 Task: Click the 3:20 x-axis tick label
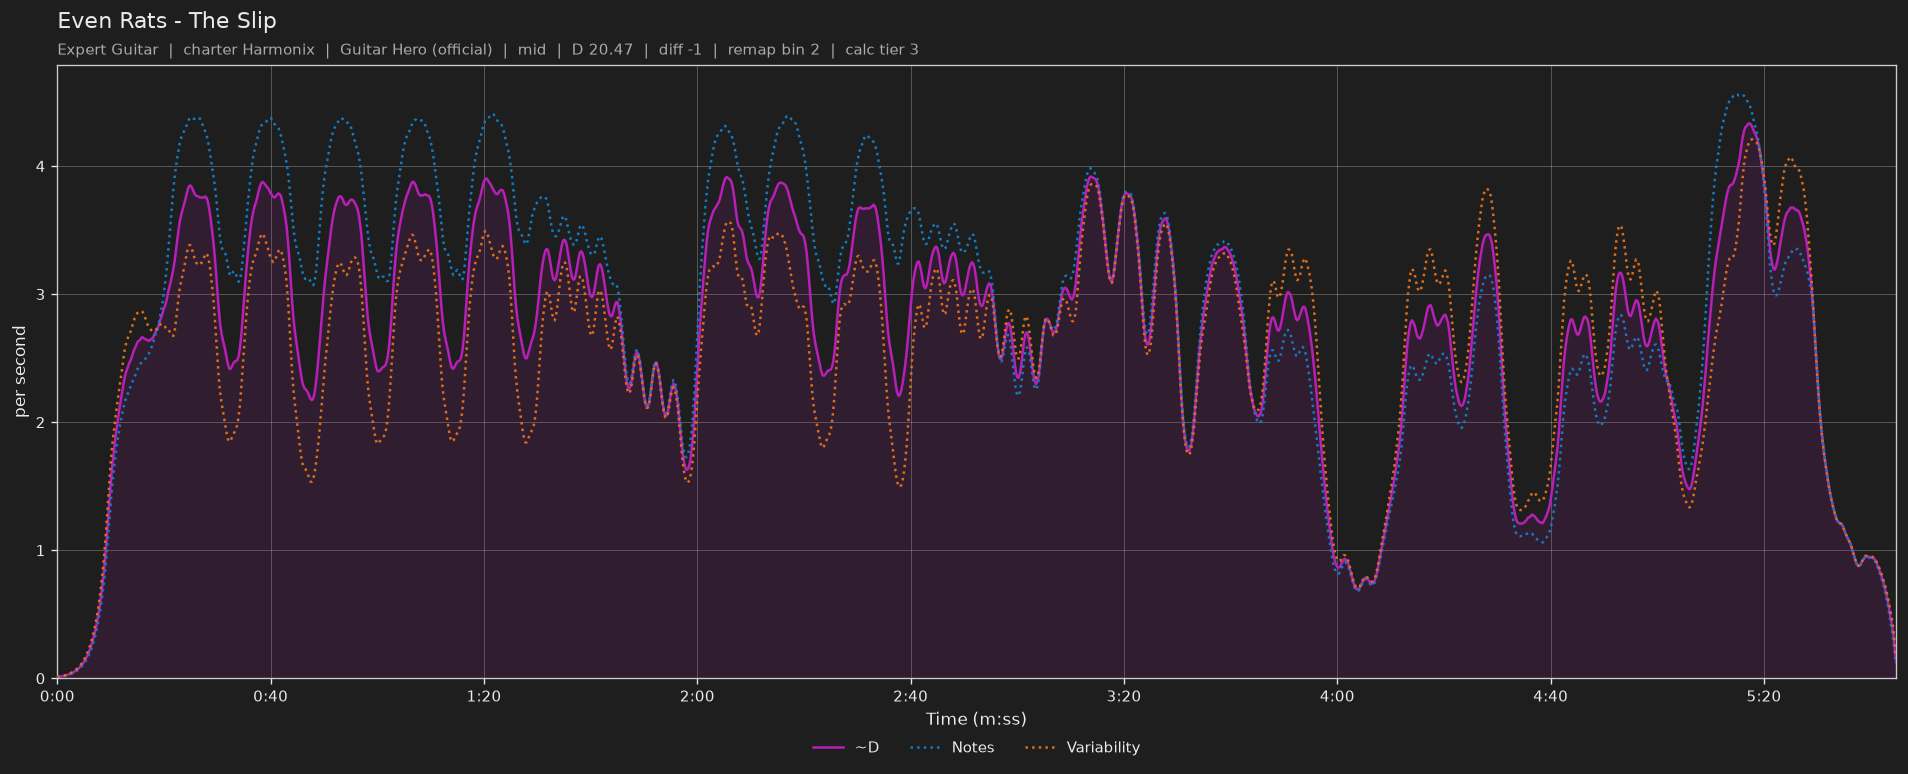click(1124, 696)
